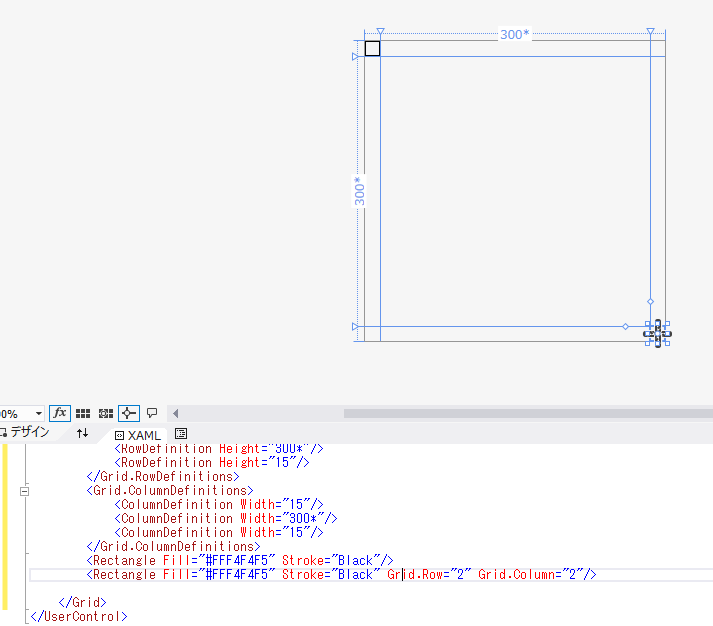Collapse the Grid.ColumnDefinitions code block
This screenshot has height=626, width=713.
[25, 491]
